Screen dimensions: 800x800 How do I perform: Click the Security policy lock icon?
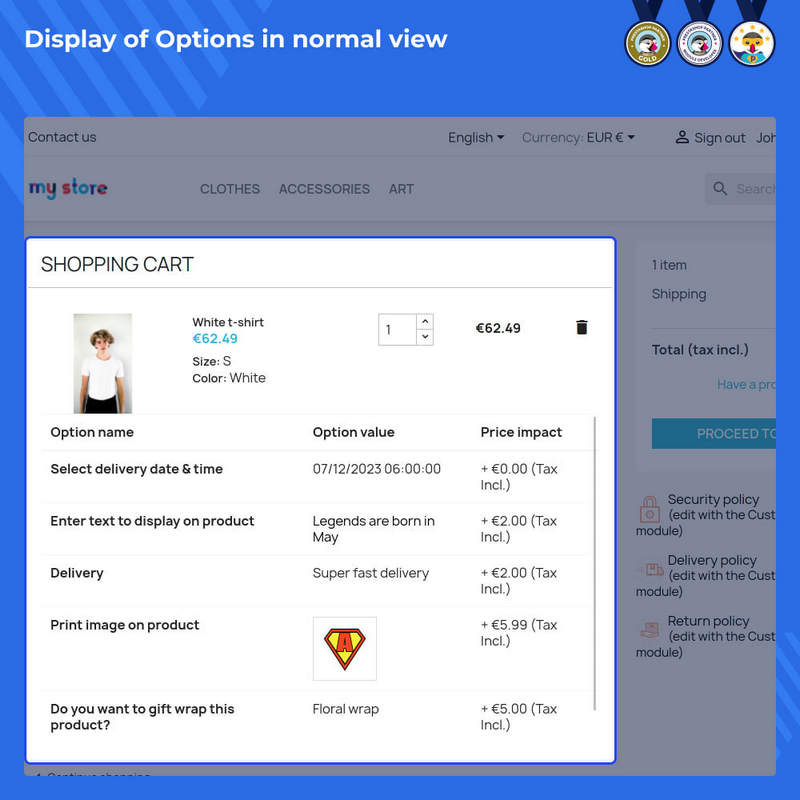[x=649, y=509]
